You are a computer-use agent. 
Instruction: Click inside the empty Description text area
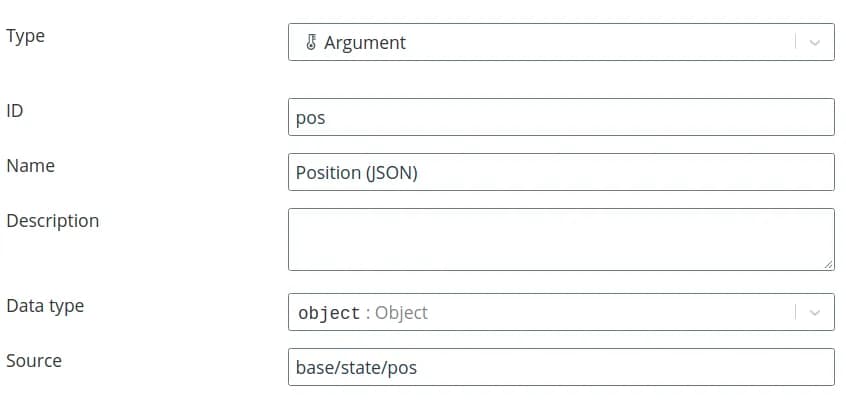560,239
